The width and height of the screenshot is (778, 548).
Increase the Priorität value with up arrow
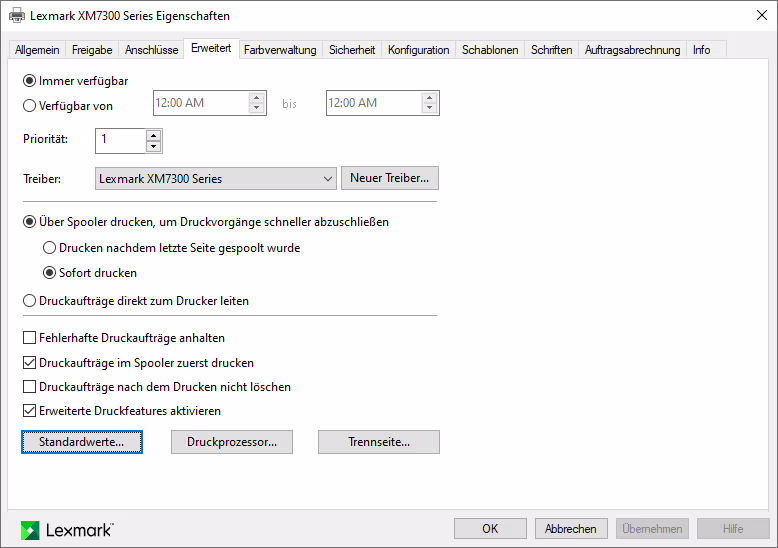154,135
